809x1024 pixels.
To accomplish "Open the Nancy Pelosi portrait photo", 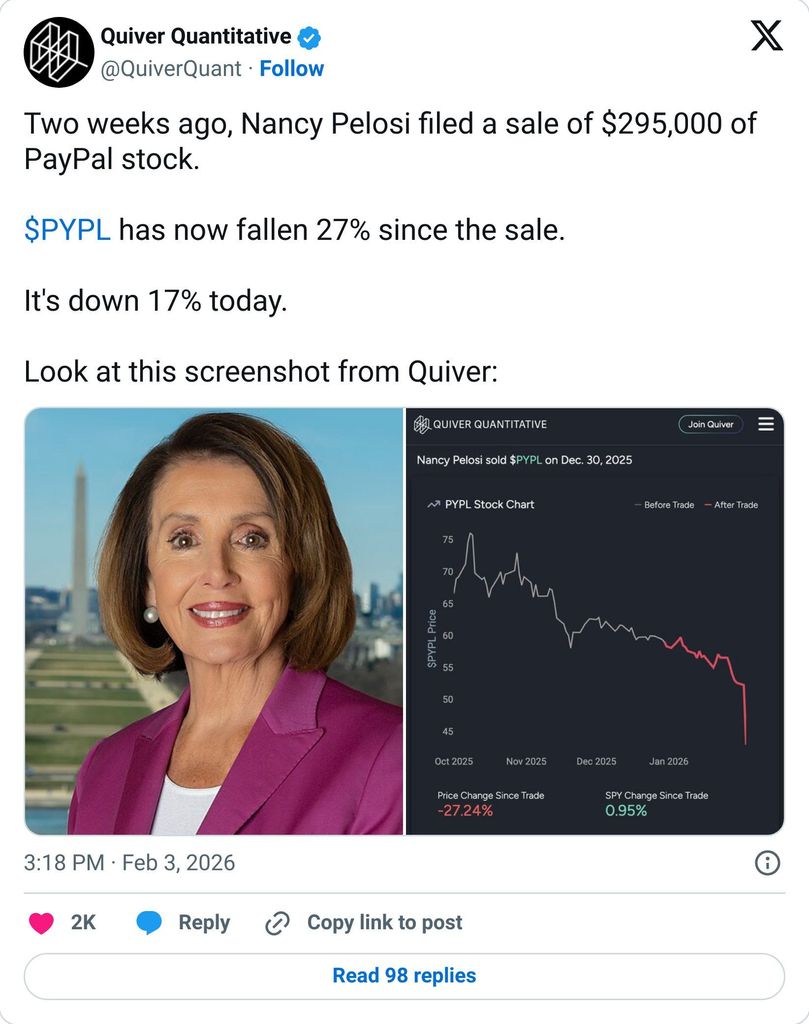I will tap(213, 621).
